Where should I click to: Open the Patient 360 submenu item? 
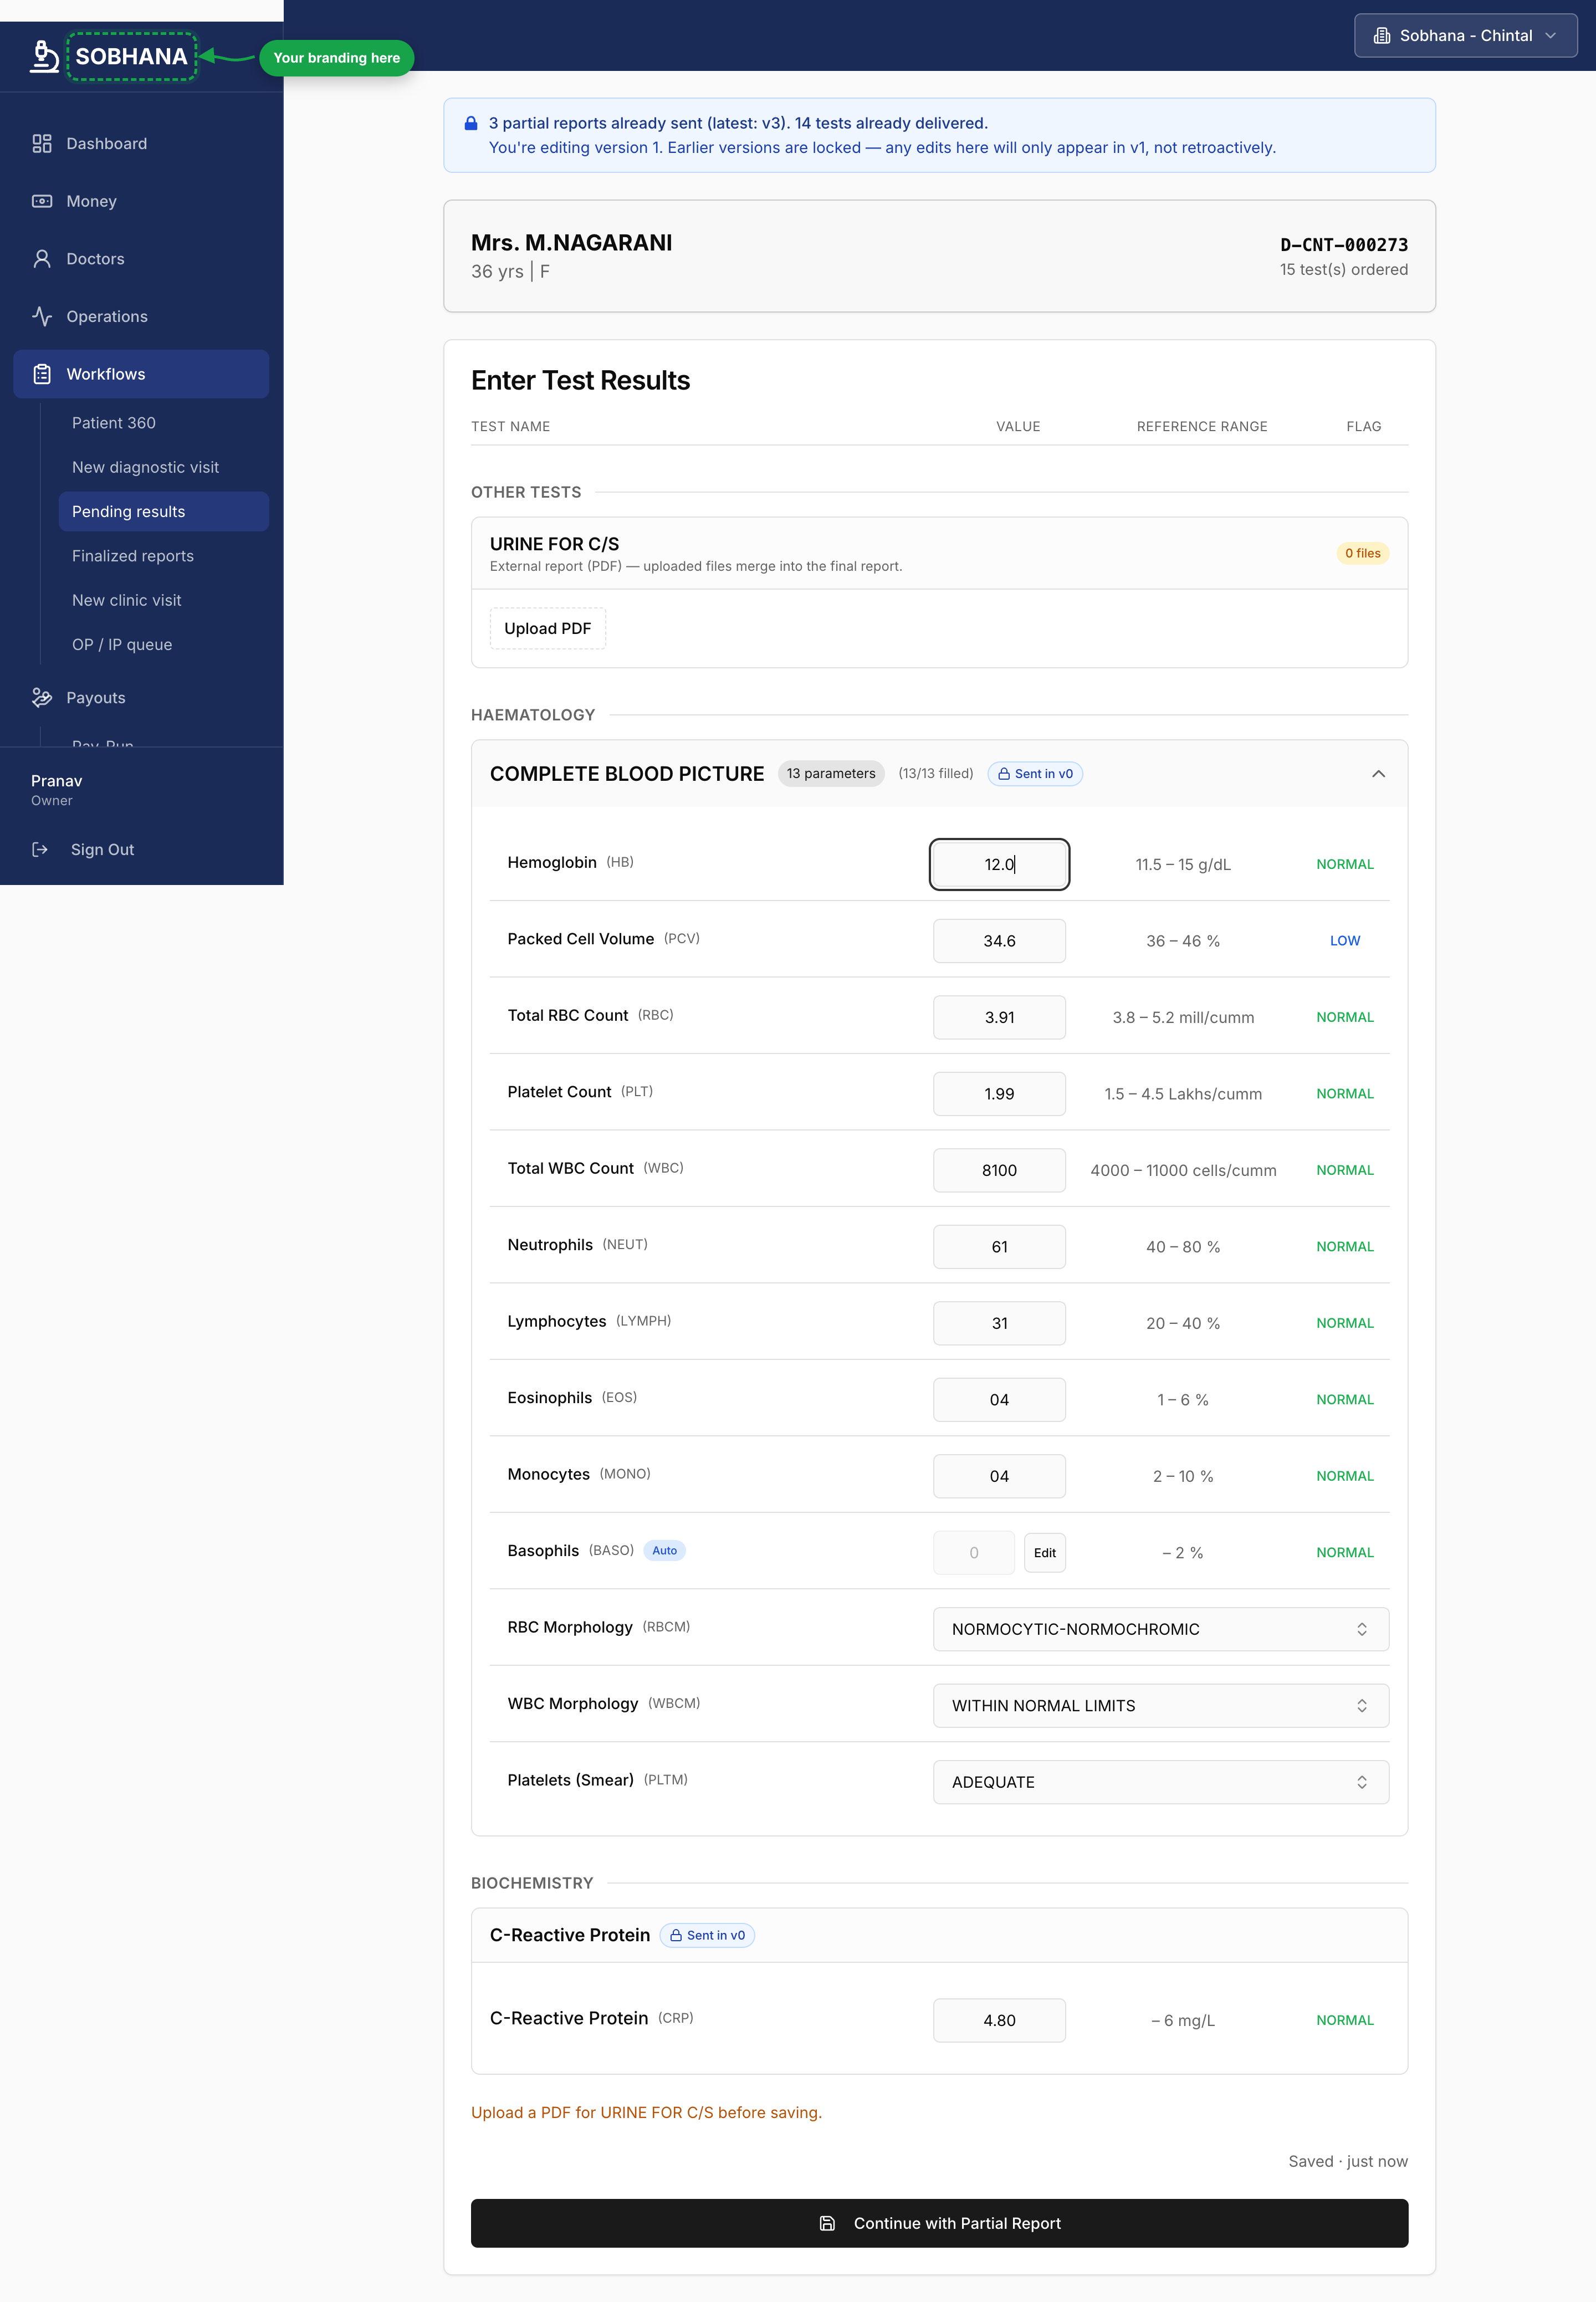pos(114,423)
